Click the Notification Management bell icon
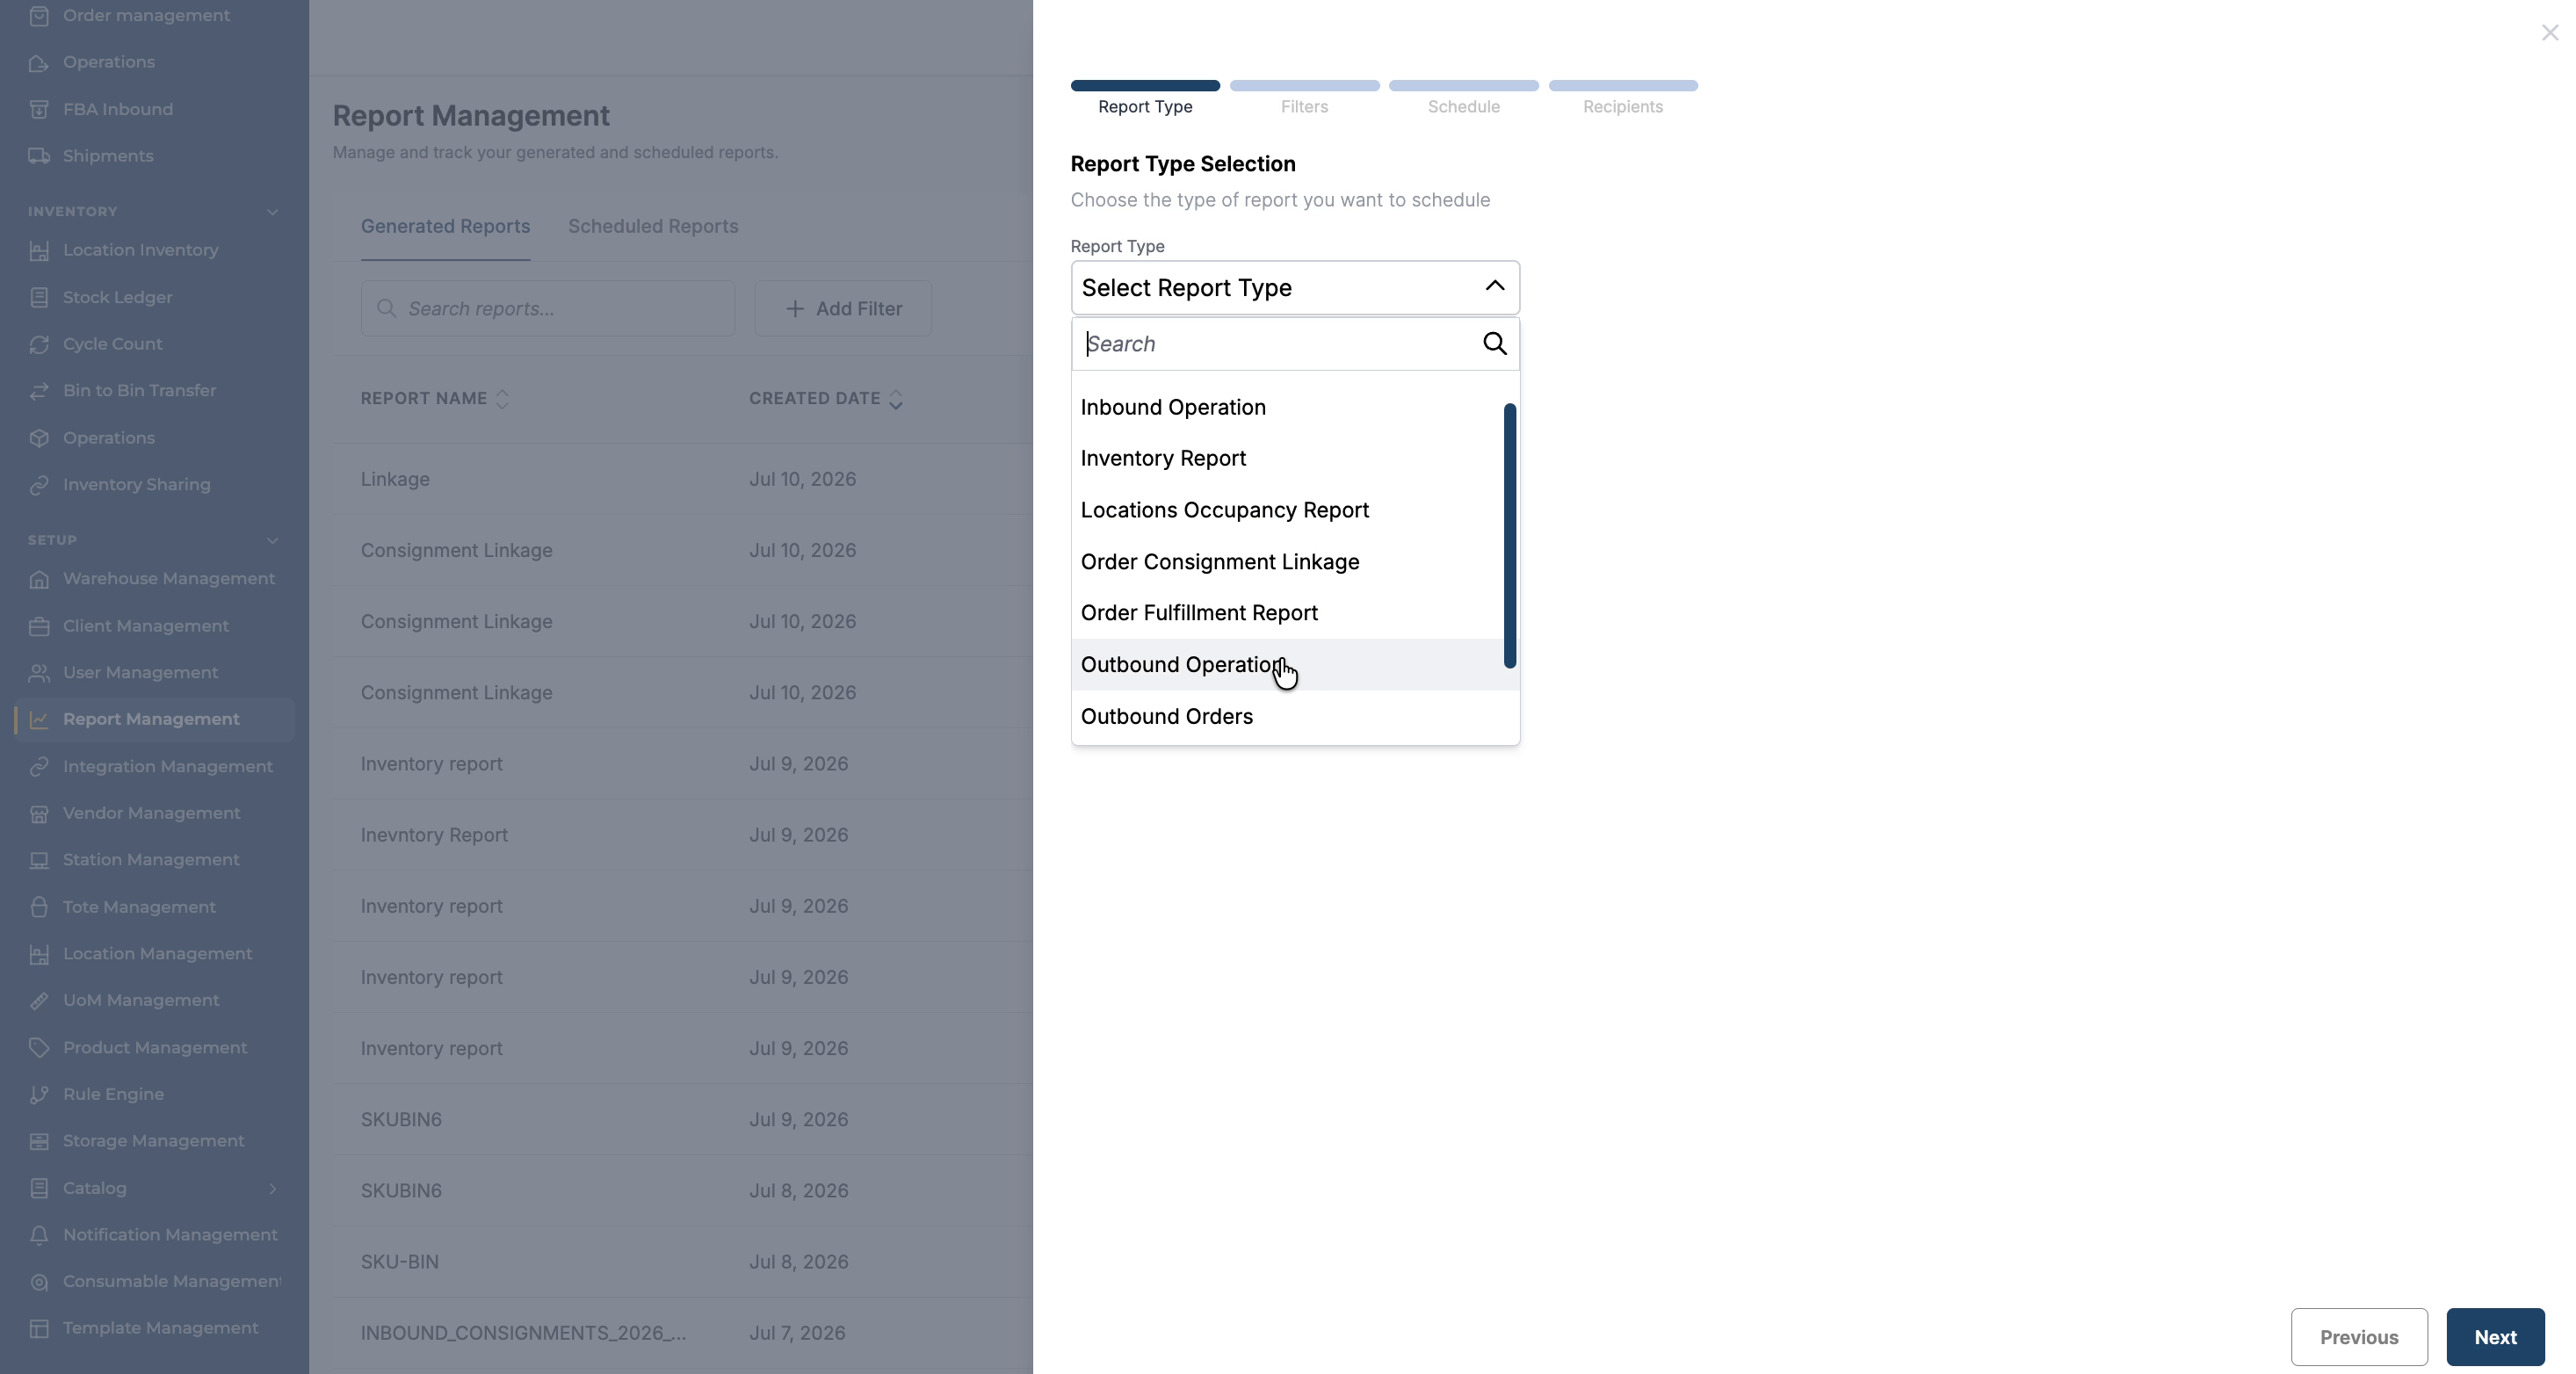The image size is (2576, 1374). [39, 1235]
